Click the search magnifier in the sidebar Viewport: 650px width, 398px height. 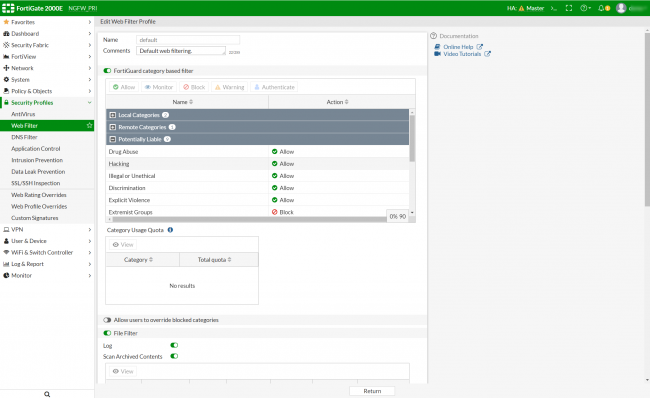(47, 394)
